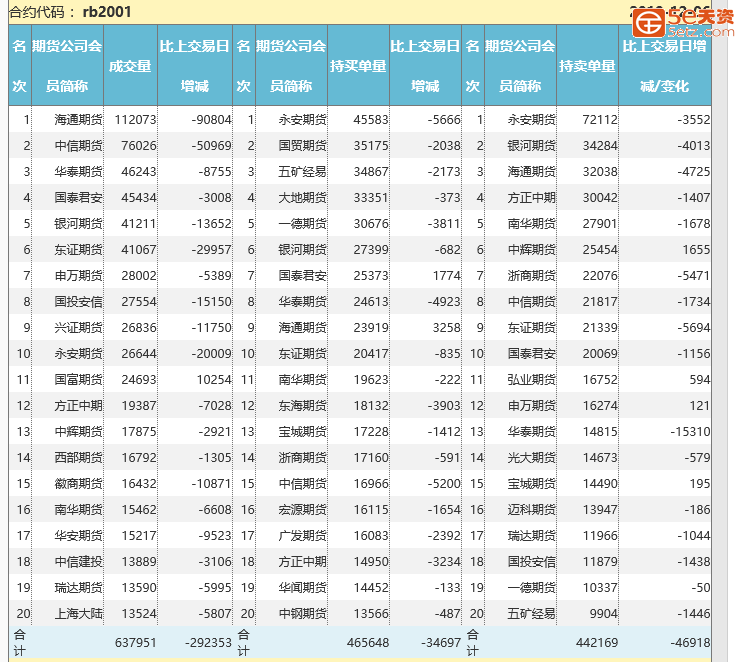Click short position value 27901
This screenshot has height=662, width=740.
[x=600, y=224]
